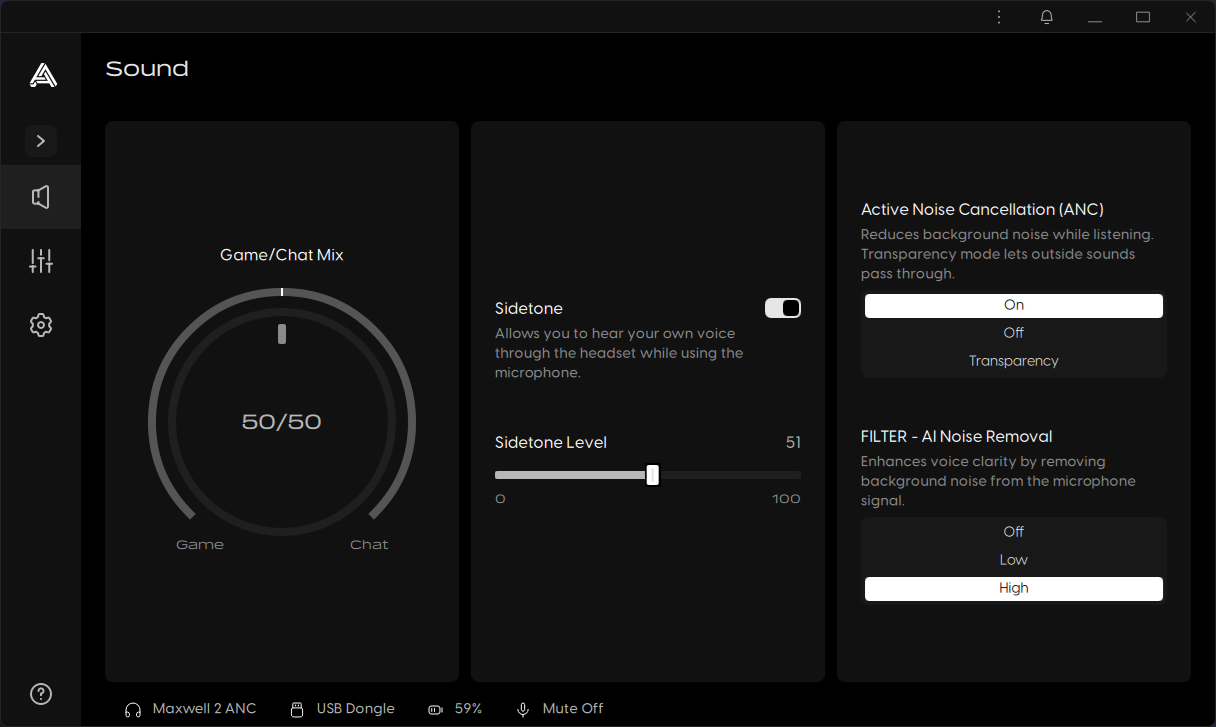The width and height of the screenshot is (1216, 727).
Task: Select ANC Off option
Action: pyautogui.click(x=1014, y=333)
